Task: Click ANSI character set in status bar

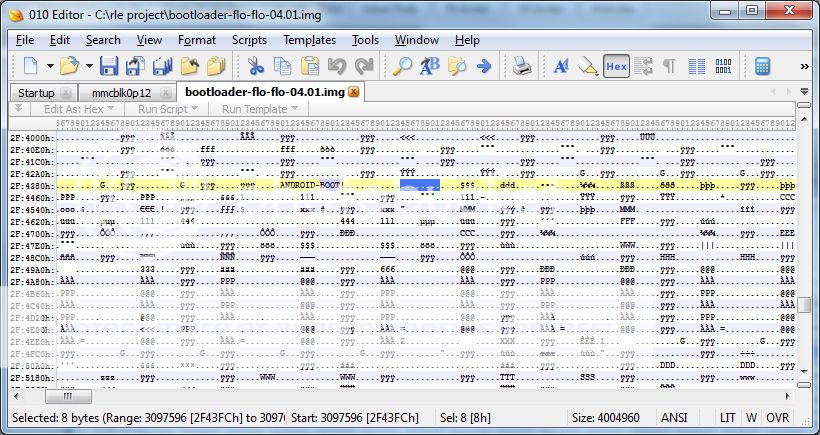Action: click(674, 416)
